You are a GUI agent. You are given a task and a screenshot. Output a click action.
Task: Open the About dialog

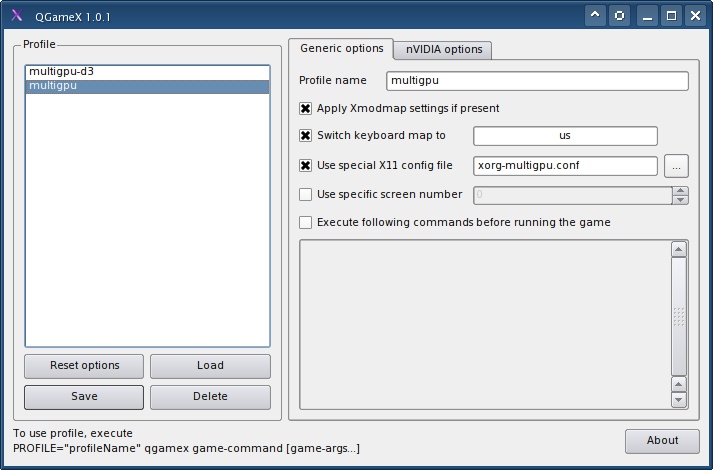pos(662,441)
